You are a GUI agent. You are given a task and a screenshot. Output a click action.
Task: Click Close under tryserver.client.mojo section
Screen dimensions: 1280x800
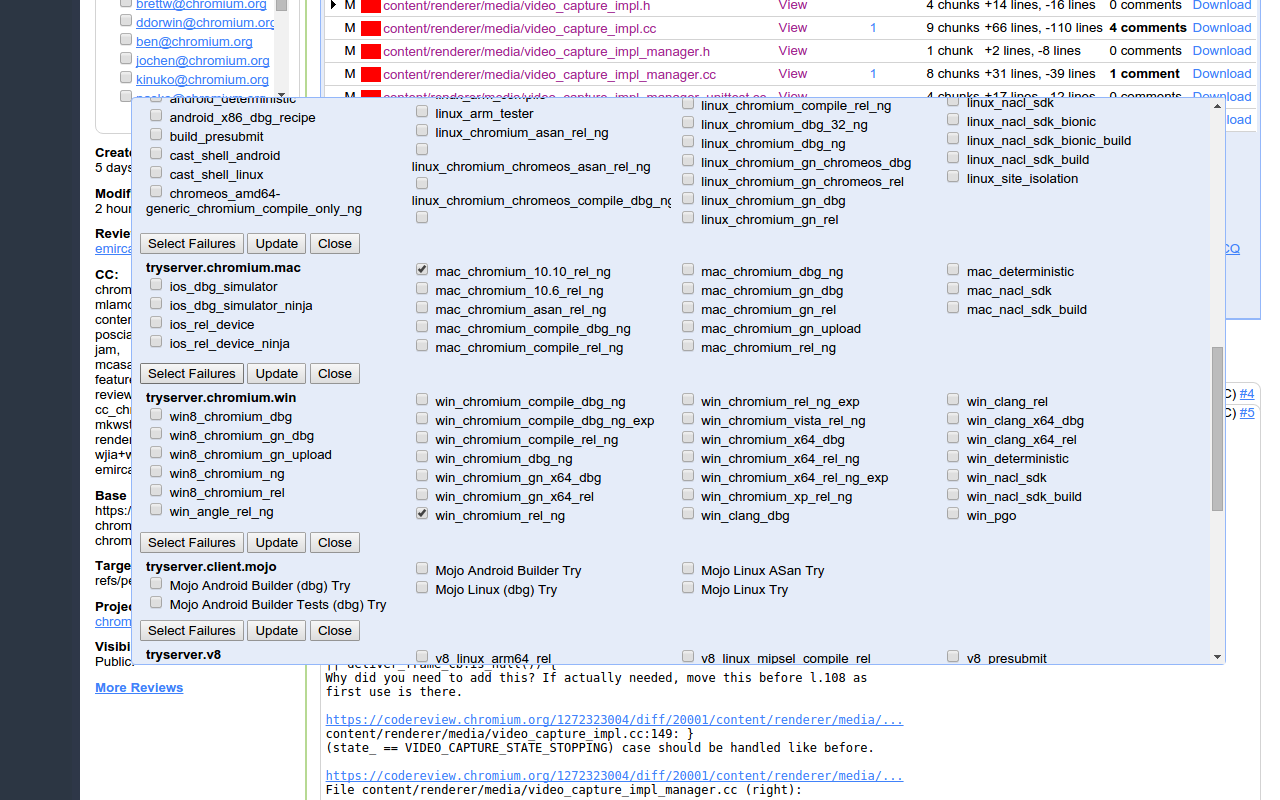[335, 631]
